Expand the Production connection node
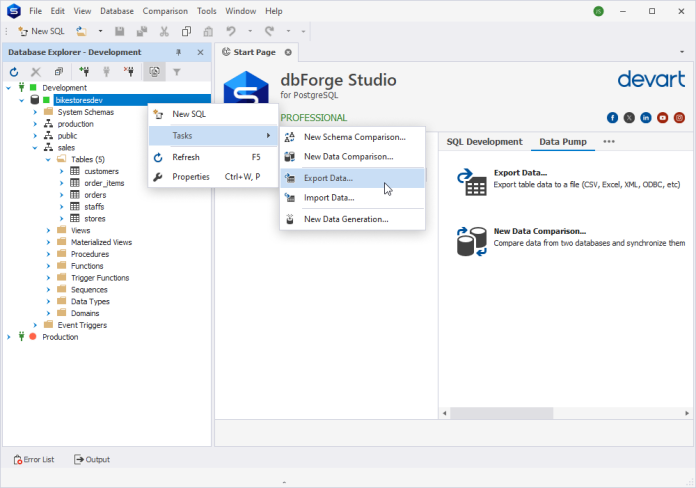Viewport: 696px width, 488px height. point(8,337)
